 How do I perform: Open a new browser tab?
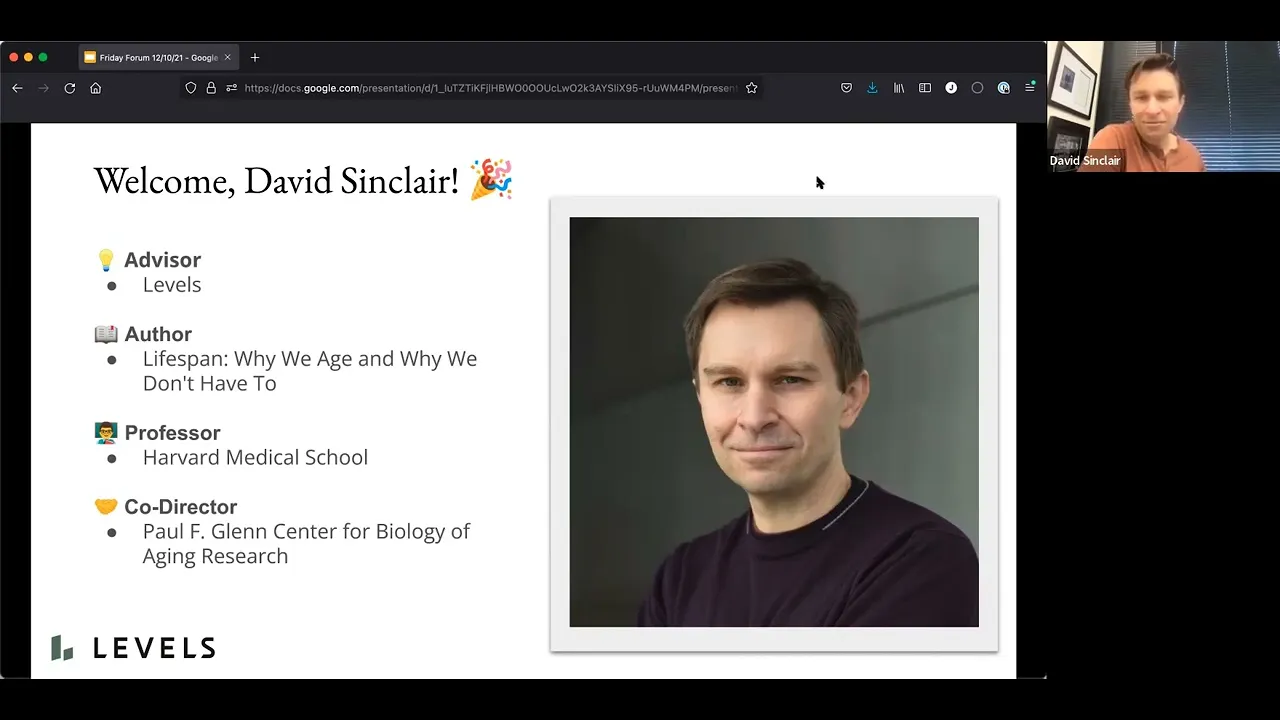coord(255,58)
